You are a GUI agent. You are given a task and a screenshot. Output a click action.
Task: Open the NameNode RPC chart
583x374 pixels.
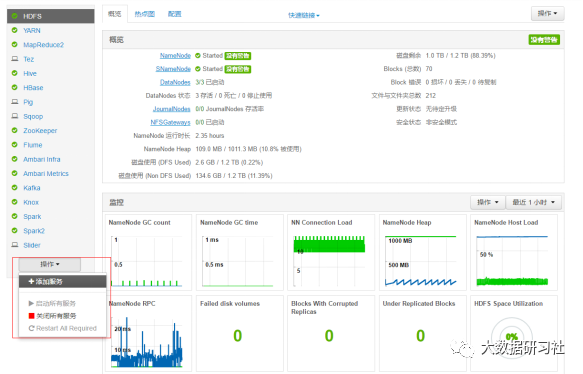148,333
